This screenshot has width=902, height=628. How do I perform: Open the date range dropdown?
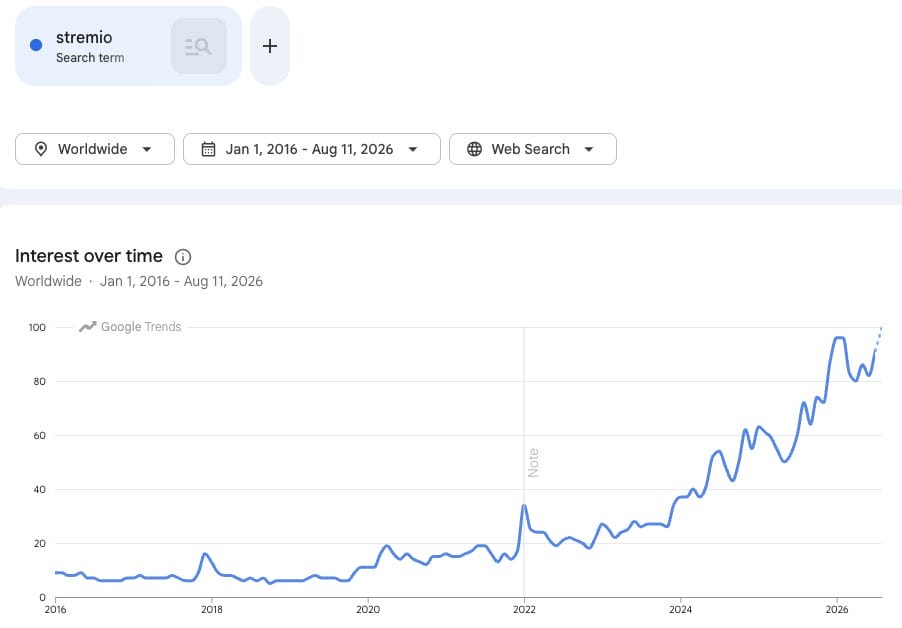tap(312, 149)
